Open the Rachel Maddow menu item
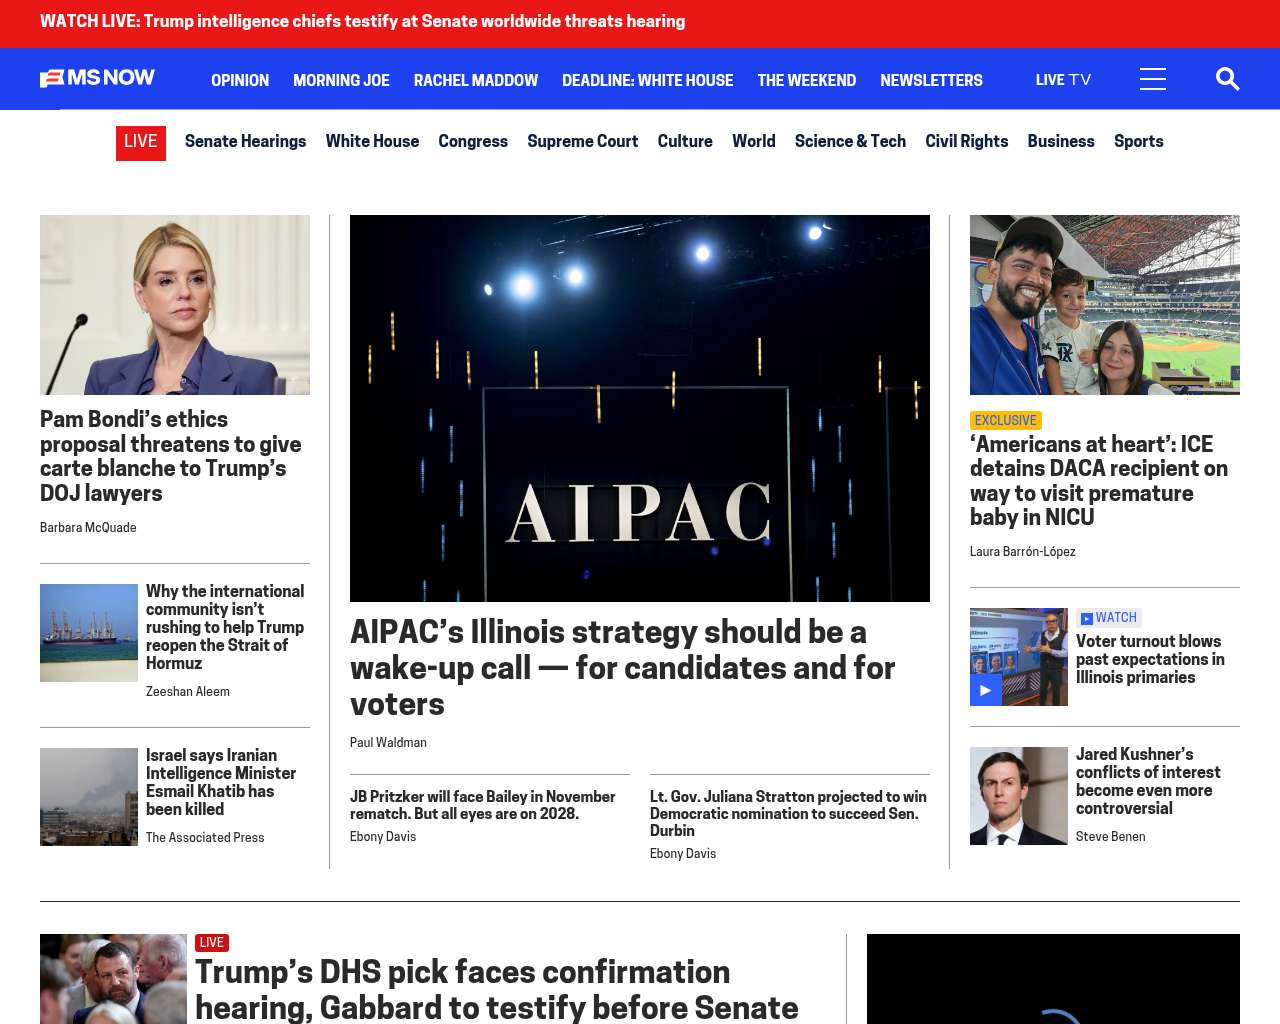 point(475,80)
